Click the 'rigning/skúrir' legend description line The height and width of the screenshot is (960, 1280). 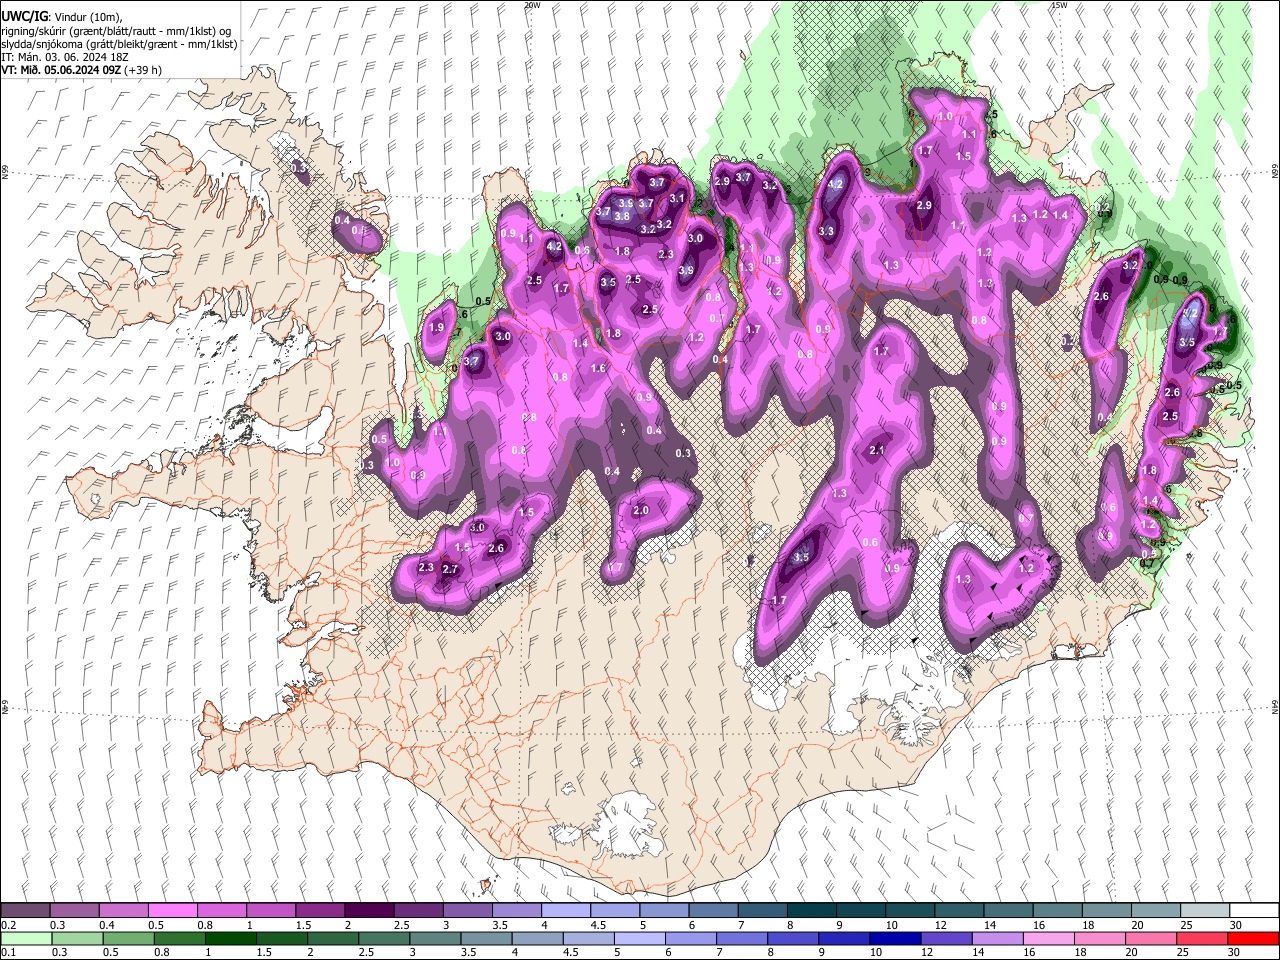(115, 31)
